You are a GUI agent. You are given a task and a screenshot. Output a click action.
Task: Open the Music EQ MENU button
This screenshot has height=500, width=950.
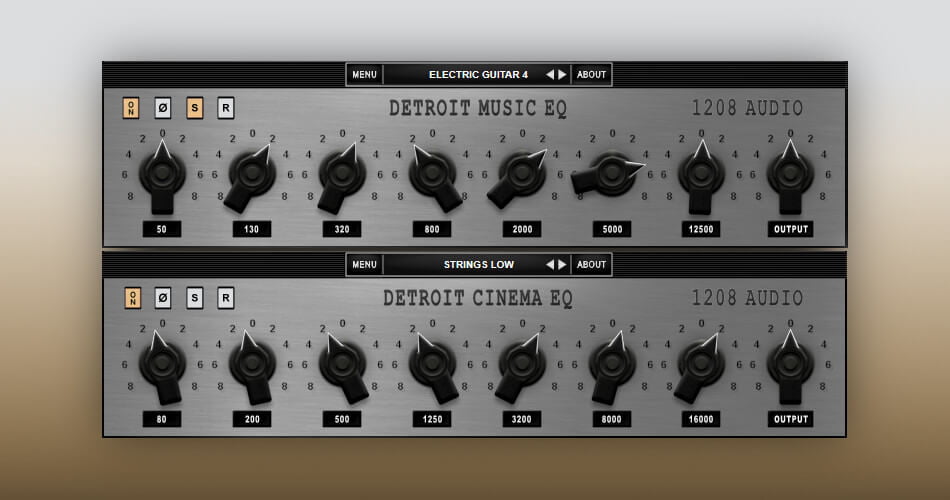(364, 75)
